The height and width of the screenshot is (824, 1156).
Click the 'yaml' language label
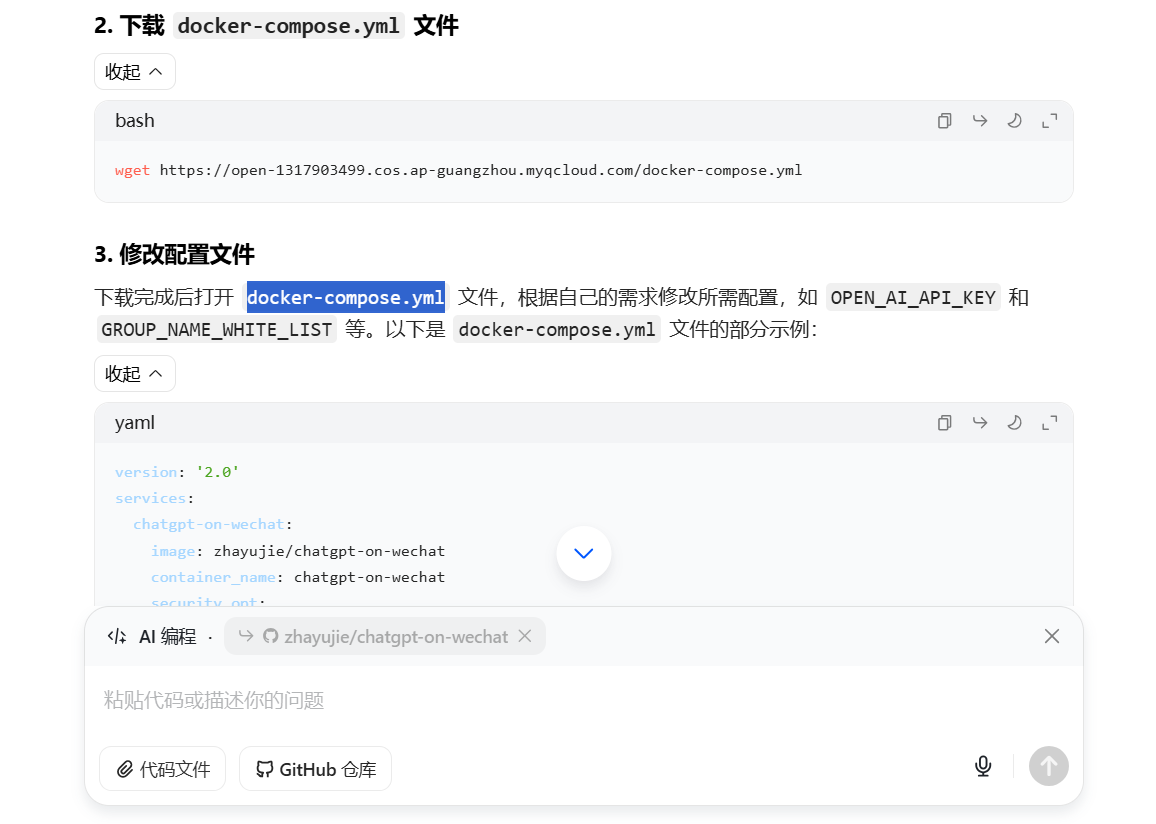135,423
